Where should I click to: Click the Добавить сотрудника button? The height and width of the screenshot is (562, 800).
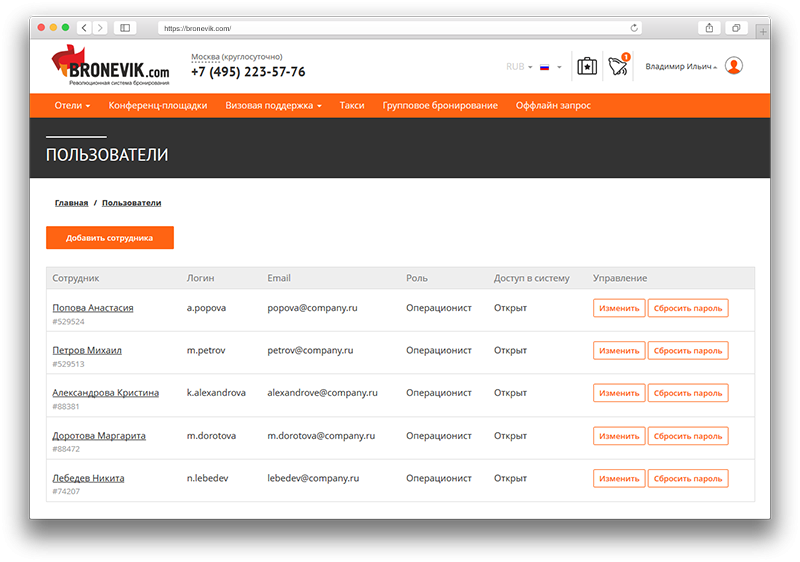(110, 238)
